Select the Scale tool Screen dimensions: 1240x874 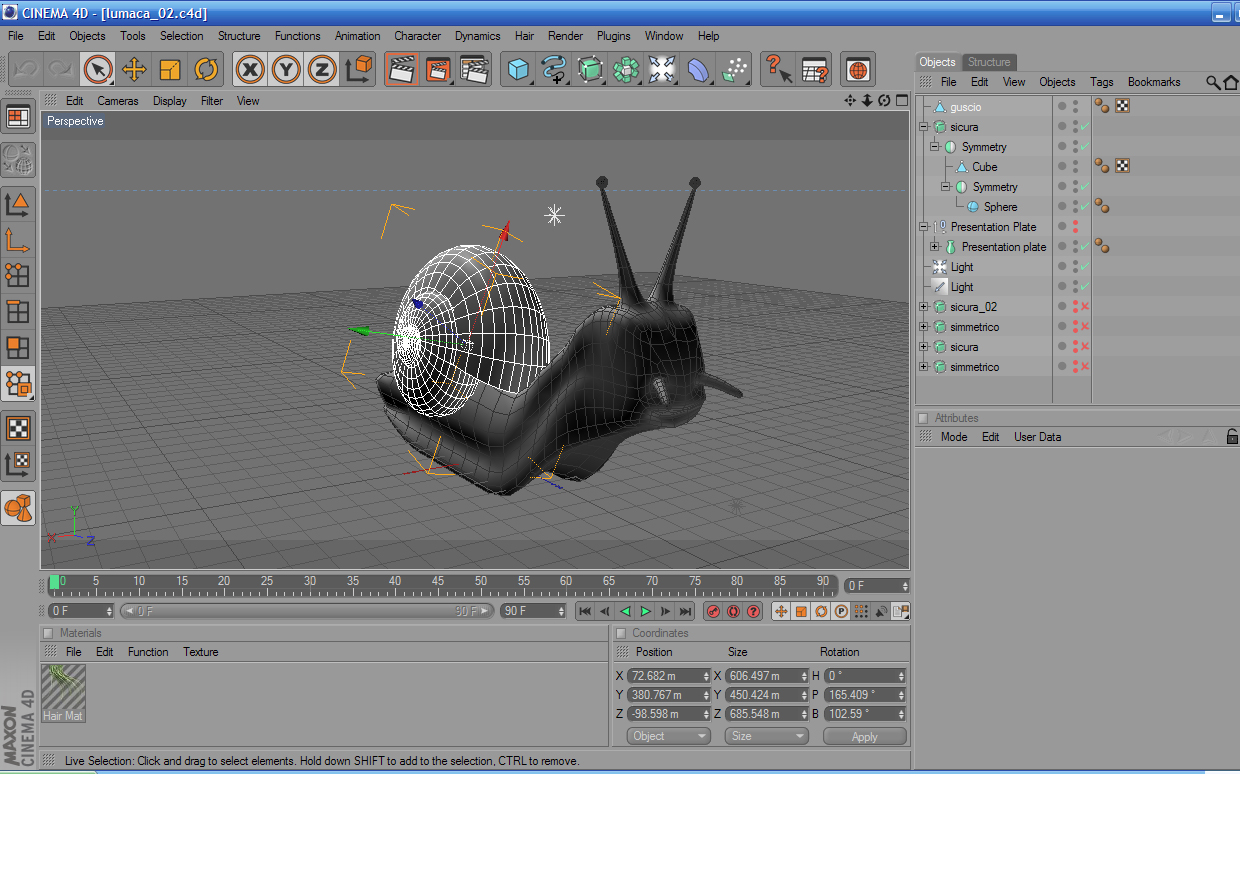[x=170, y=69]
